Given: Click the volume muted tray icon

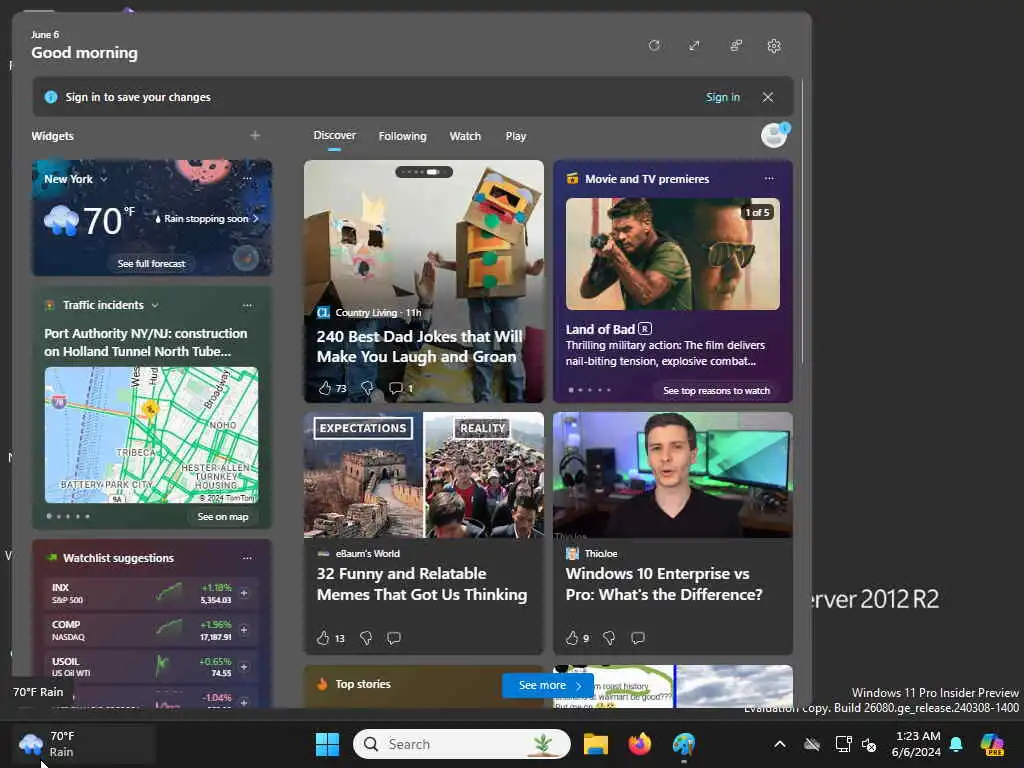Looking at the screenshot, I should click(x=869, y=744).
